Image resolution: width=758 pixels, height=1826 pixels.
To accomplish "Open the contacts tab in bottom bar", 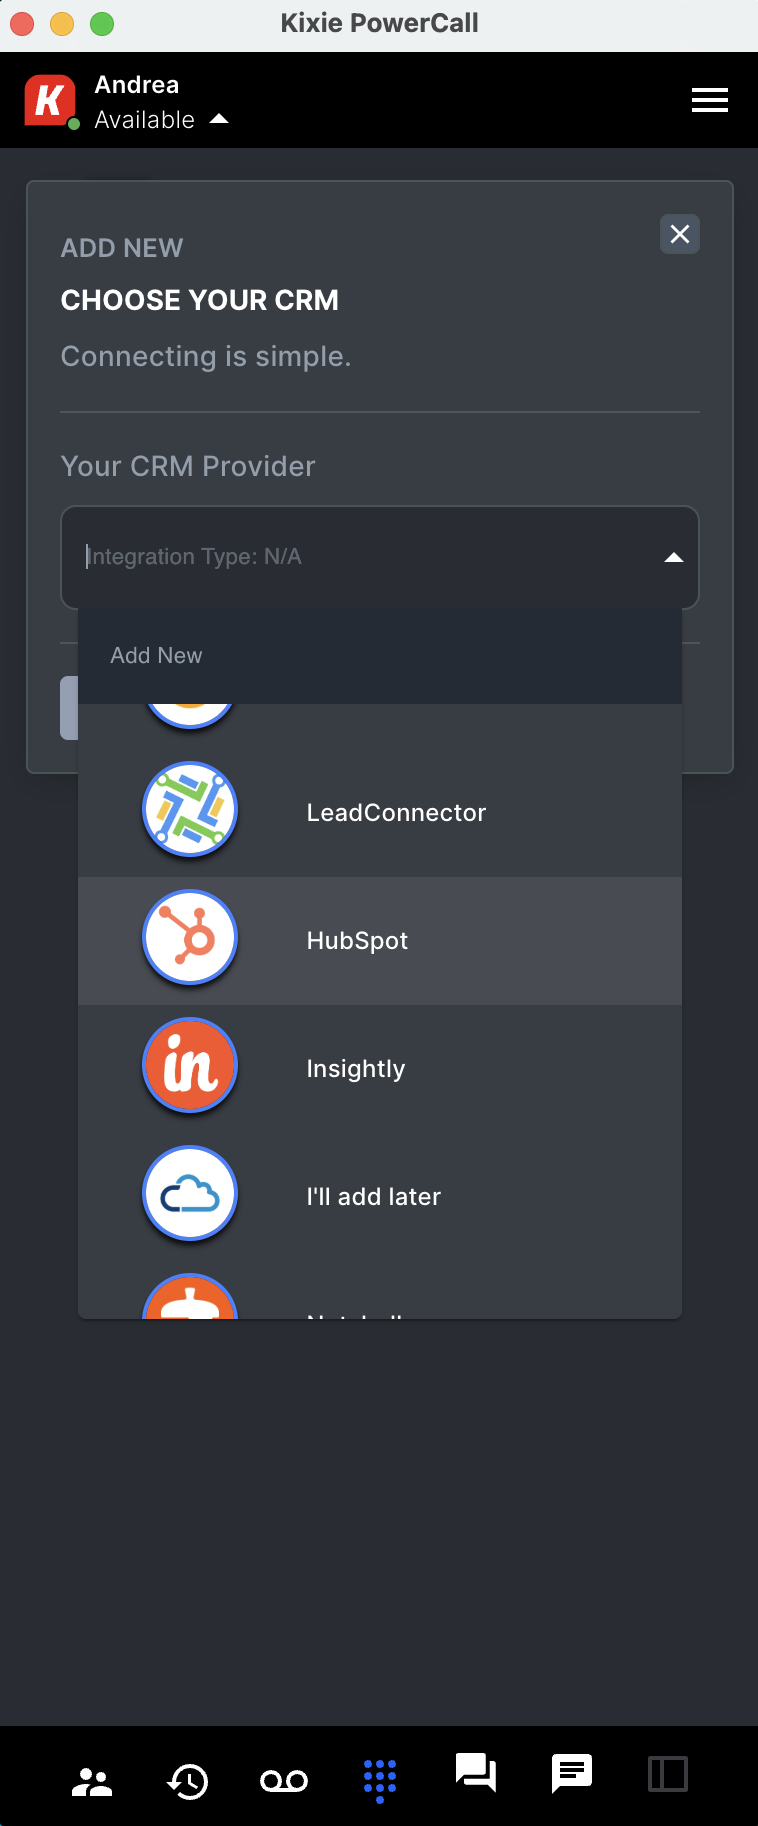I will (92, 1782).
